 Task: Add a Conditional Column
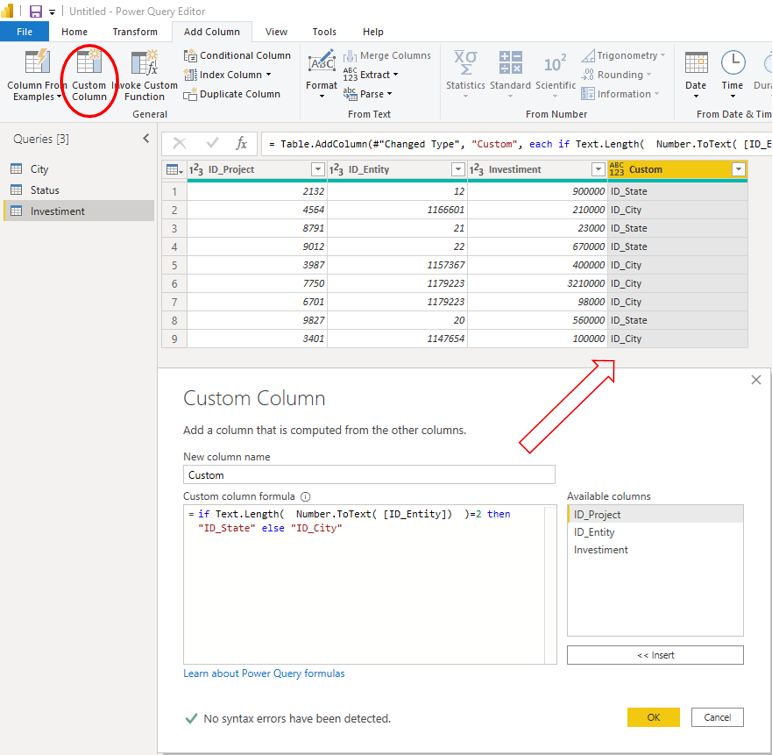click(237, 55)
